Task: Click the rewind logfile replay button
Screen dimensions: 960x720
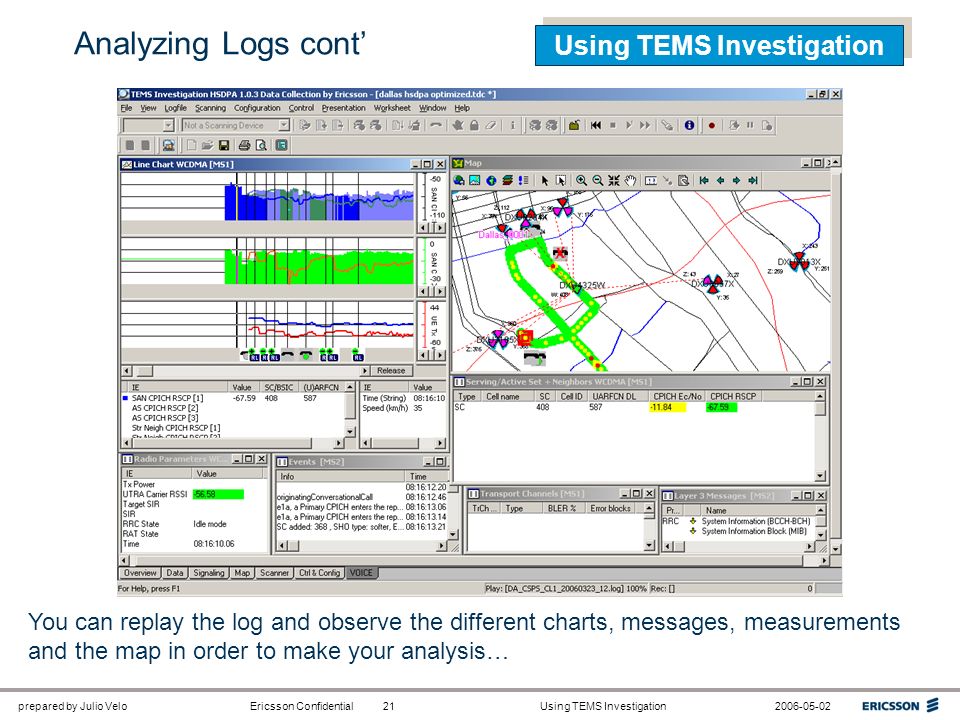Action: point(596,126)
